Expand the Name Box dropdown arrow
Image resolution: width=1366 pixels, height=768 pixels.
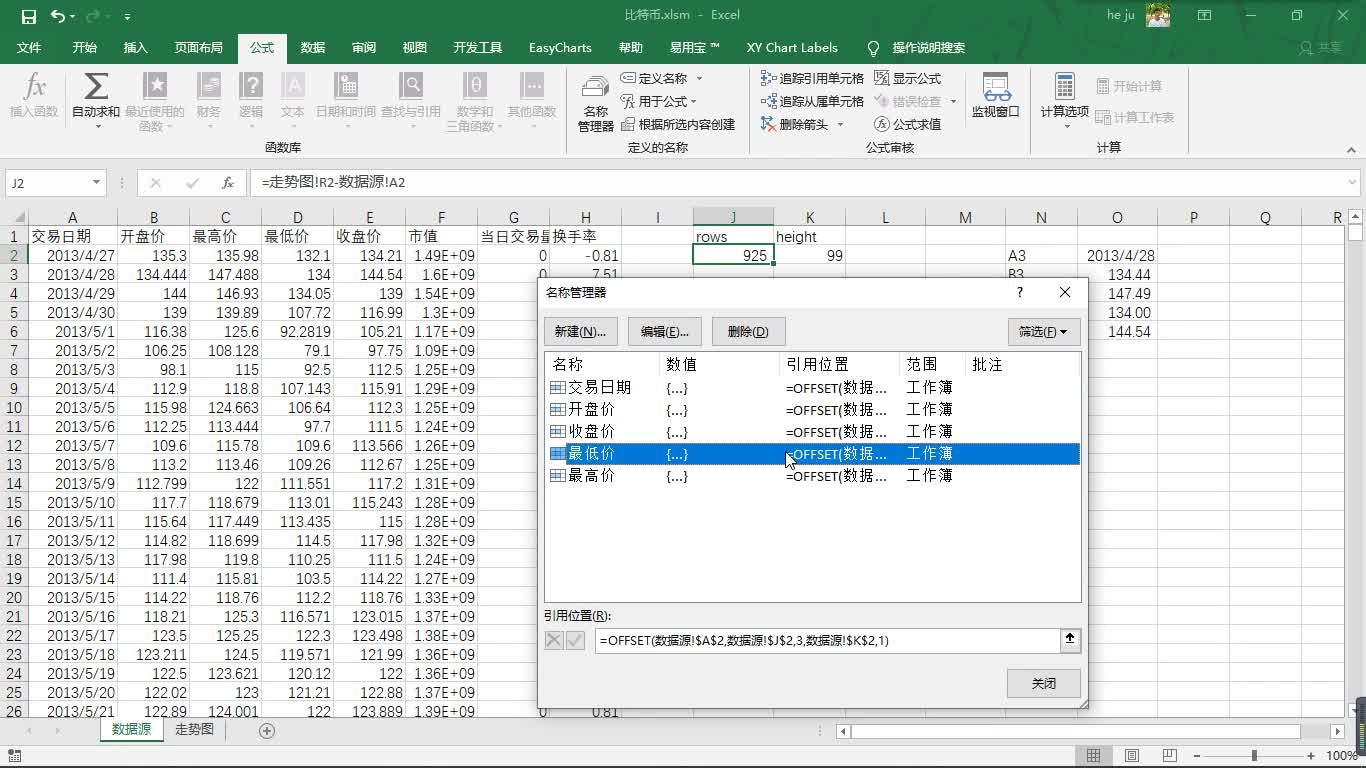click(97, 183)
